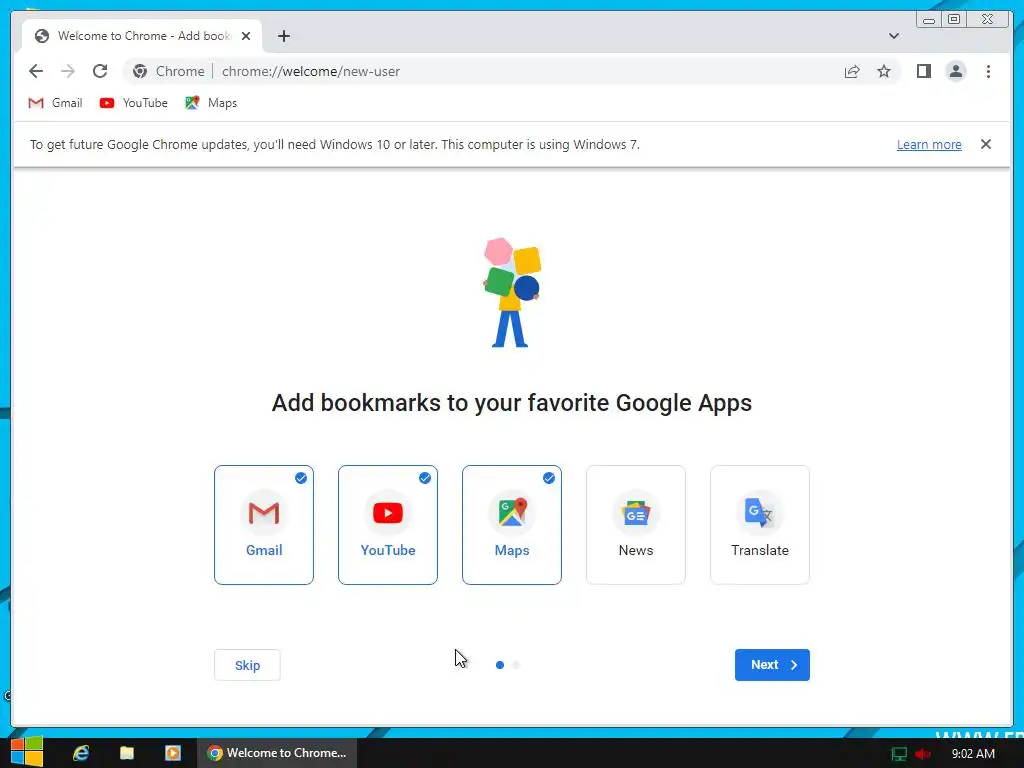Reload the page with the refresh icon
This screenshot has width=1024, height=768.
coord(100,71)
